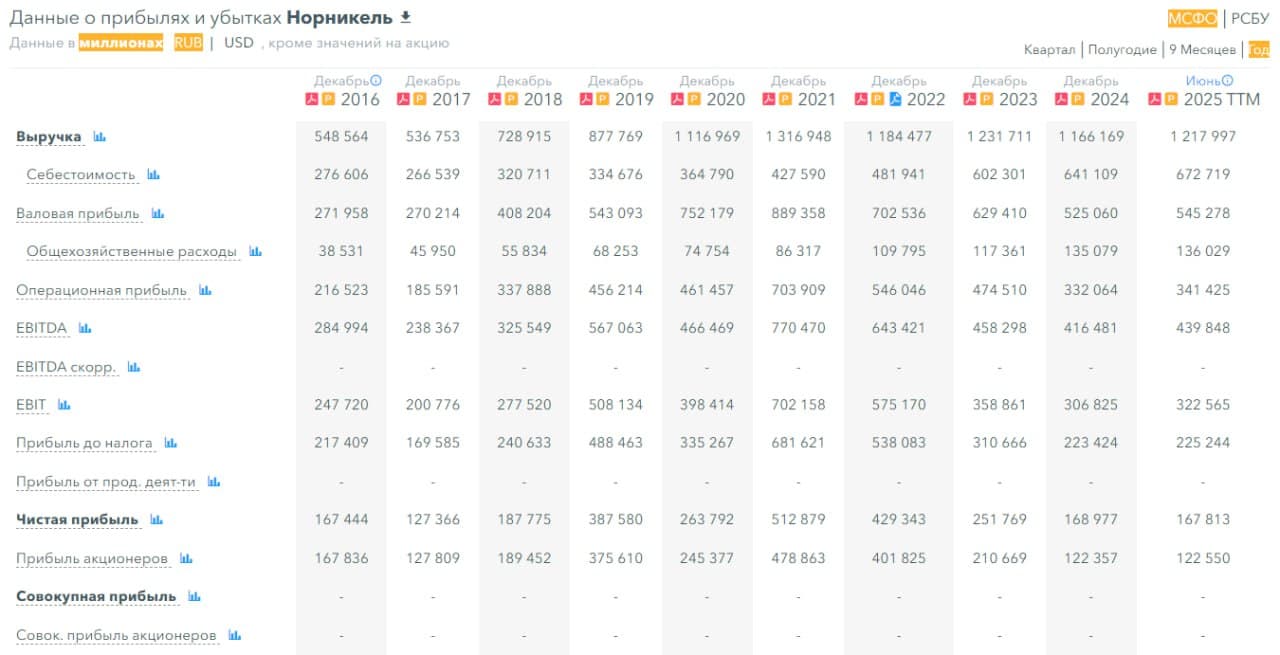
Task: Click the chart icon beside EBITDA
Action: point(85,328)
